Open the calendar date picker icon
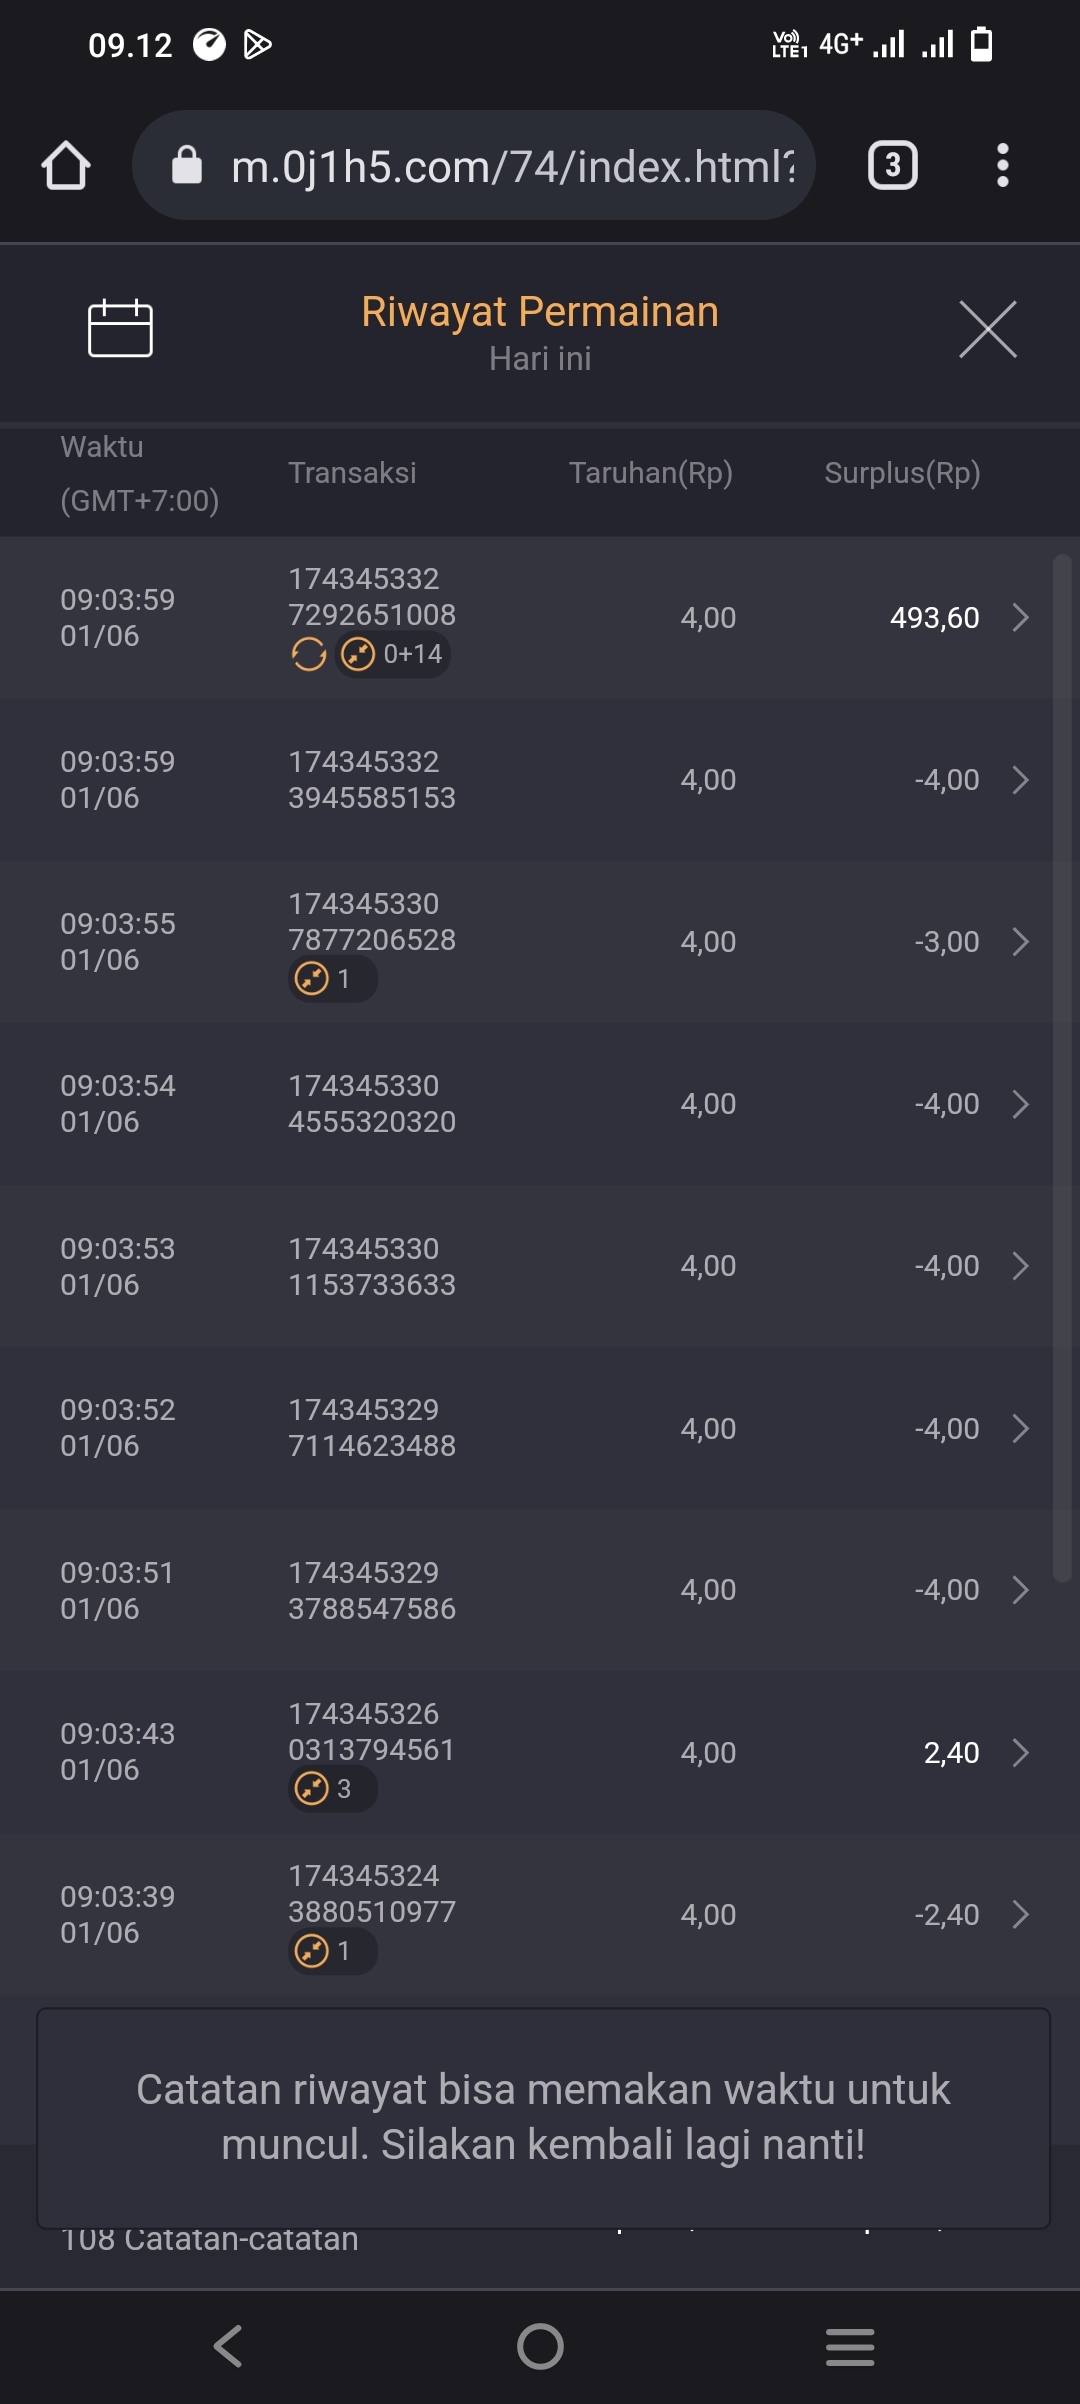The height and width of the screenshot is (2404, 1080). coord(120,328)
